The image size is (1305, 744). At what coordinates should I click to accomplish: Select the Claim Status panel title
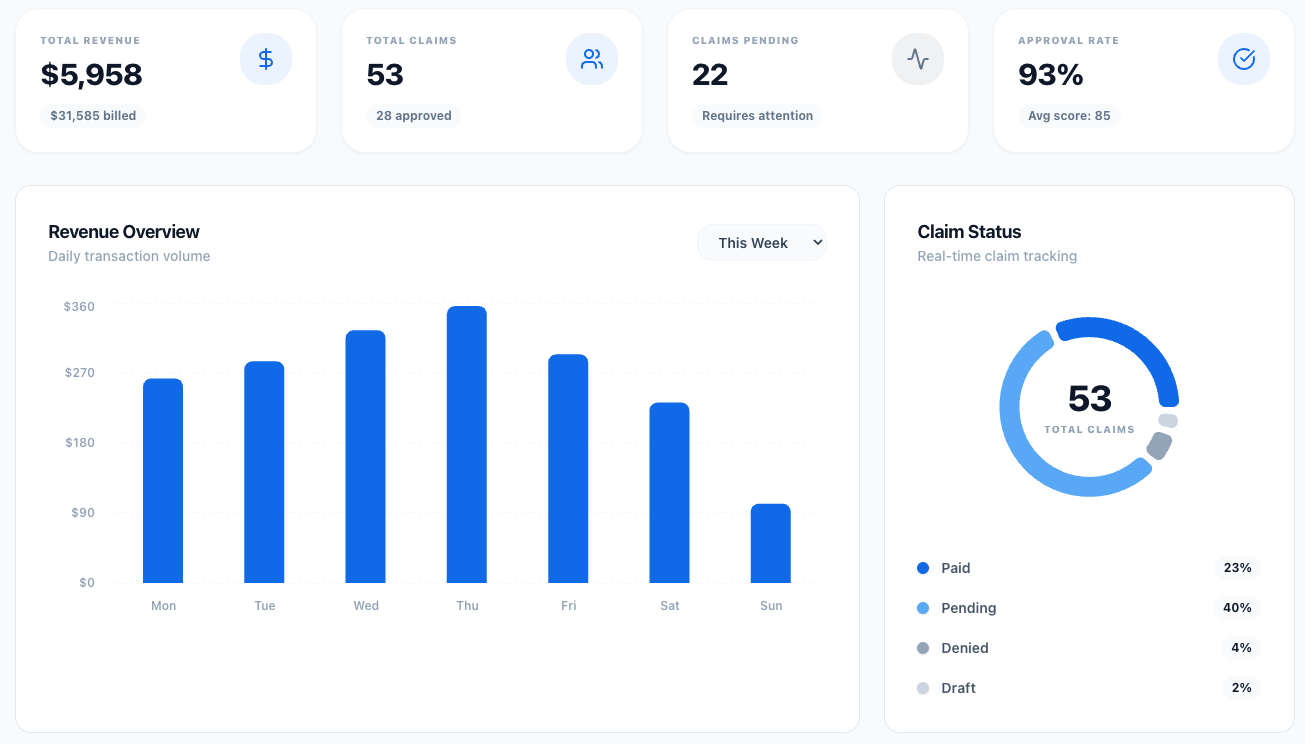(x=969, y=231)
